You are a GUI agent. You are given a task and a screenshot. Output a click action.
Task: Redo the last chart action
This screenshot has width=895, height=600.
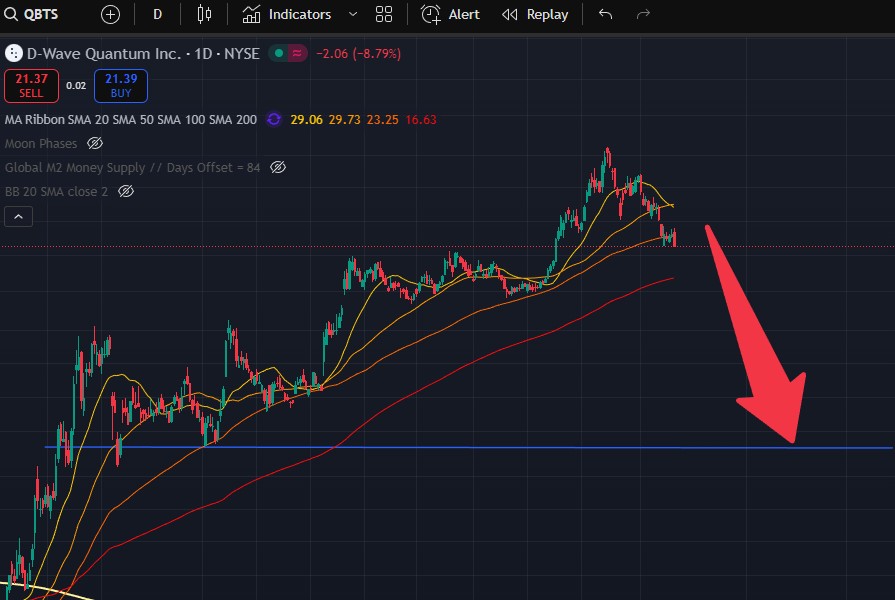643,14
